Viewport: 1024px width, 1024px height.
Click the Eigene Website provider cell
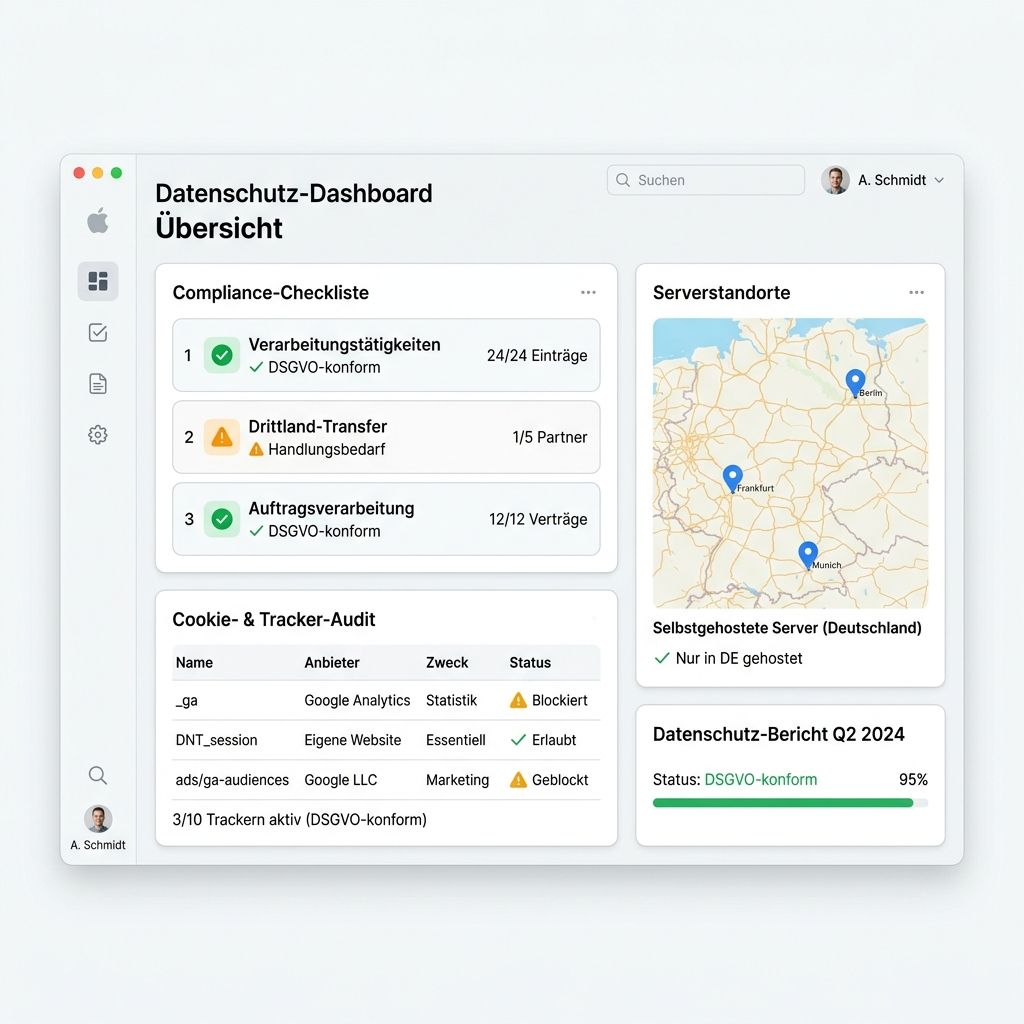click(353, 740)
